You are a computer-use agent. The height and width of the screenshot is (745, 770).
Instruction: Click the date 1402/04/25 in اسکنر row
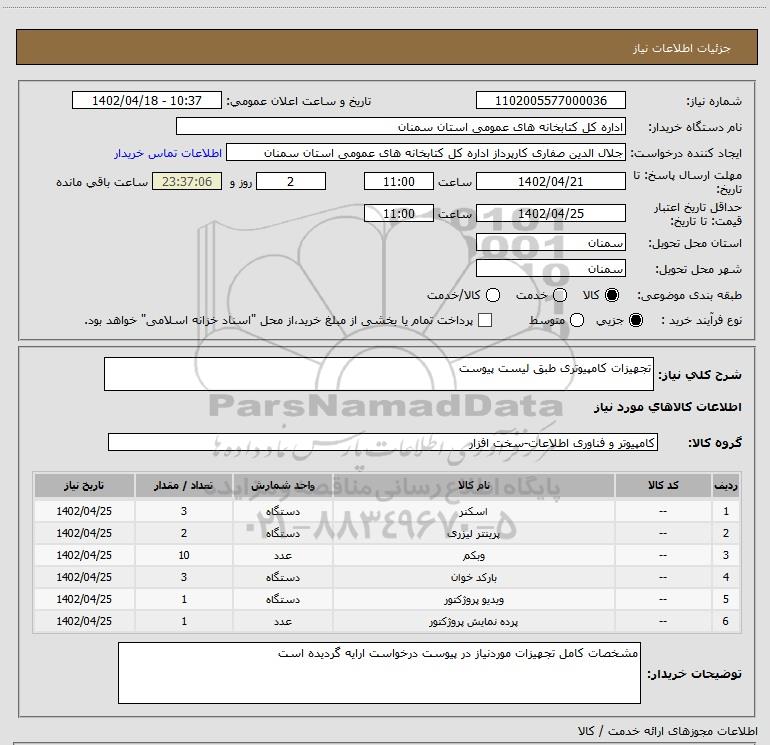pos(84,511)
